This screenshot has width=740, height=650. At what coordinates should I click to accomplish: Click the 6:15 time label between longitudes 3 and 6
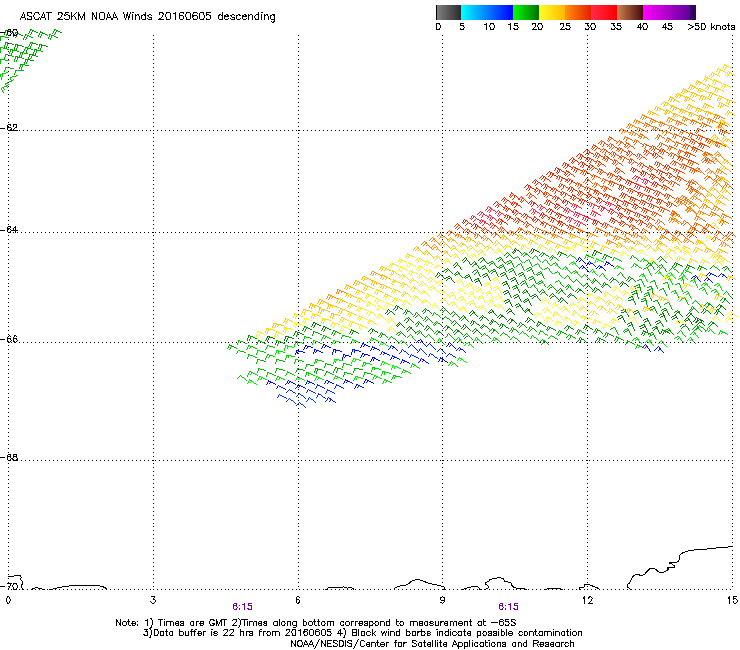(x=243, y=607)
